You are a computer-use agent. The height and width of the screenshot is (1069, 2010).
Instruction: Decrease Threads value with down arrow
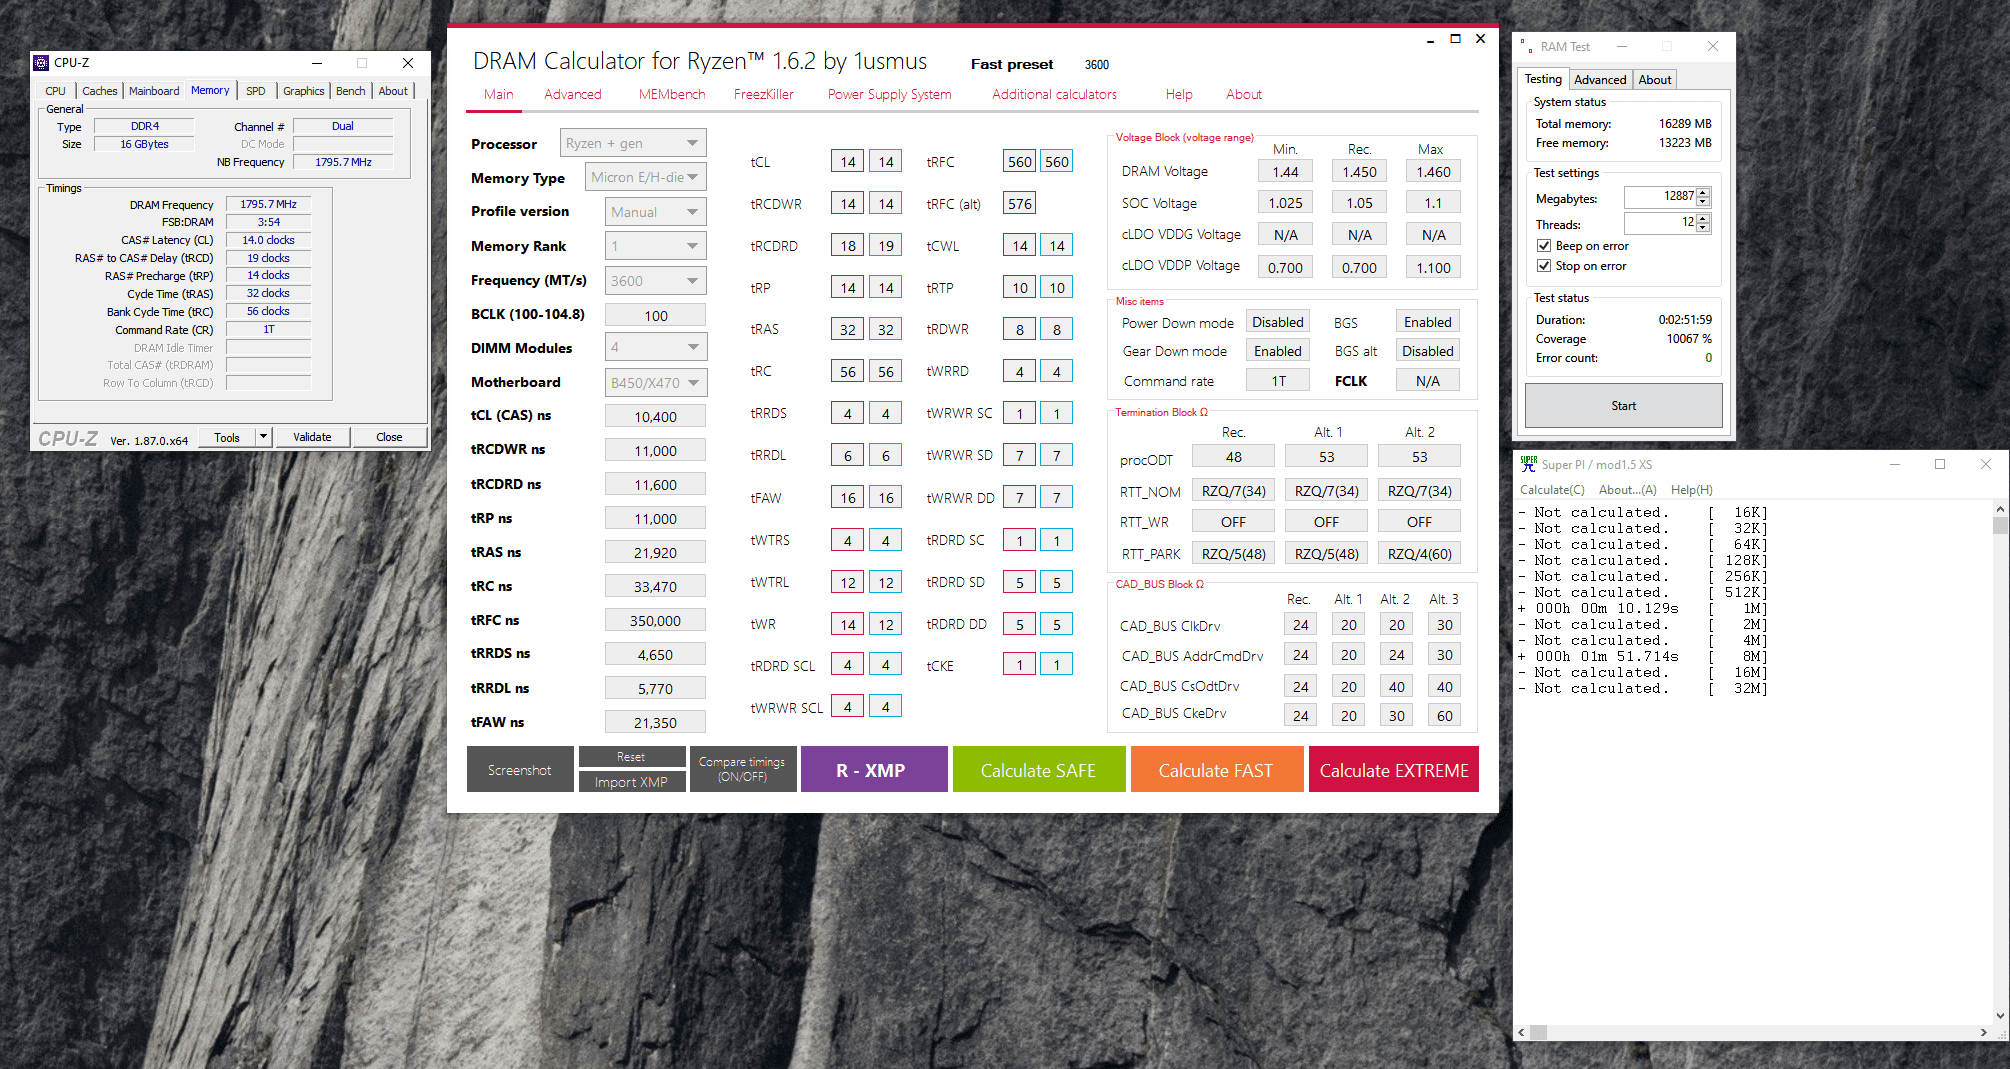tap(1703, 228)
